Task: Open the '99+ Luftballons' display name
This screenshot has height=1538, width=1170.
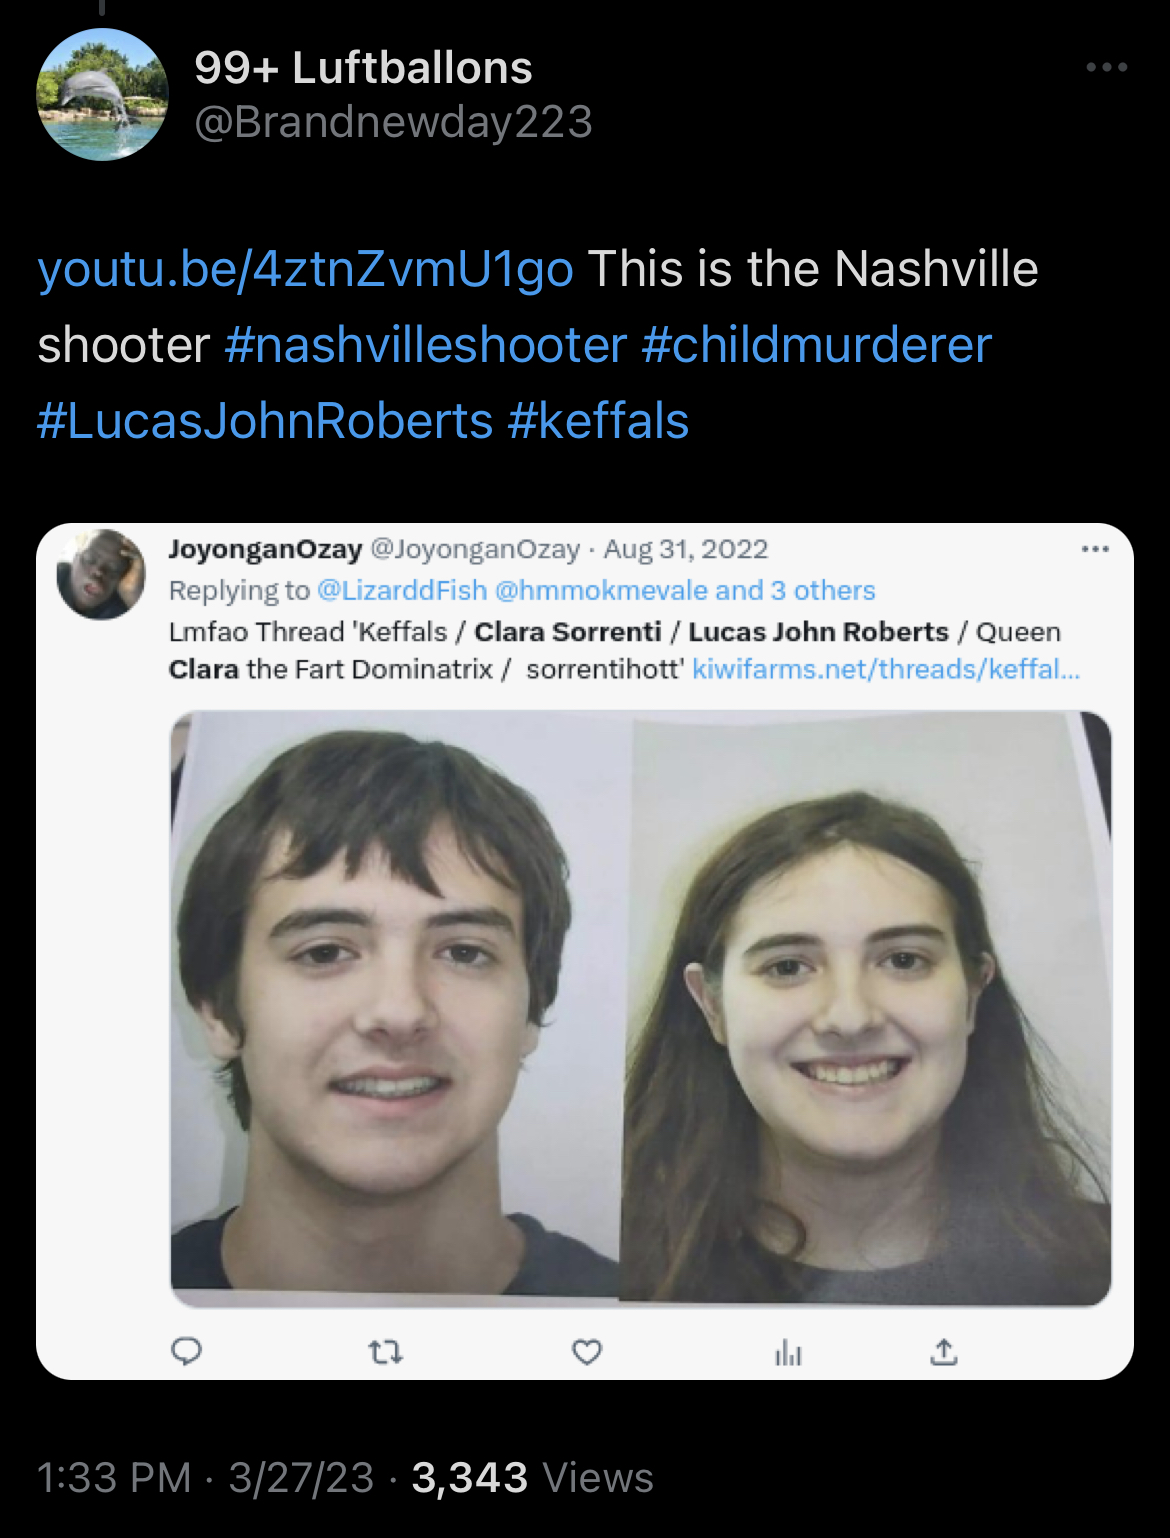Action: coord(363,68)
